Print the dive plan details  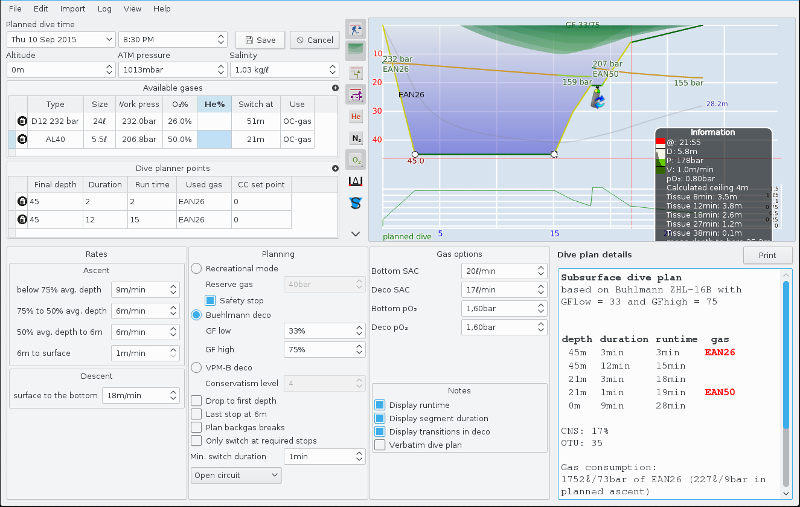(x=767, y=255)
